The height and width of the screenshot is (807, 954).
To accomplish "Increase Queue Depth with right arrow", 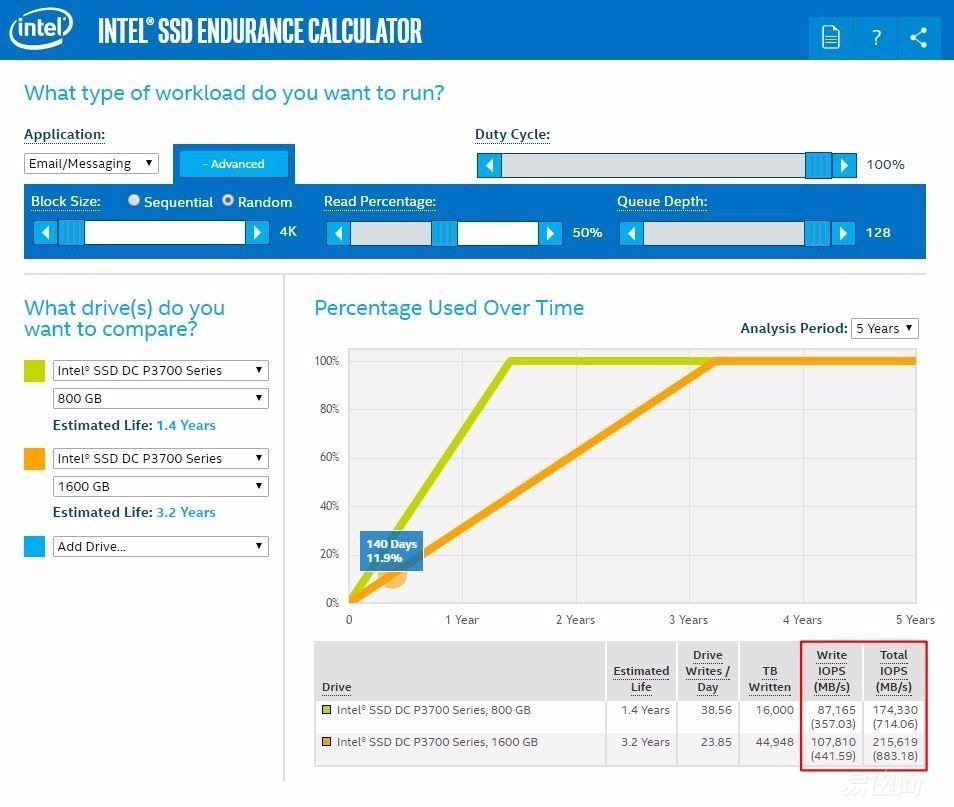I will point(843,233).
